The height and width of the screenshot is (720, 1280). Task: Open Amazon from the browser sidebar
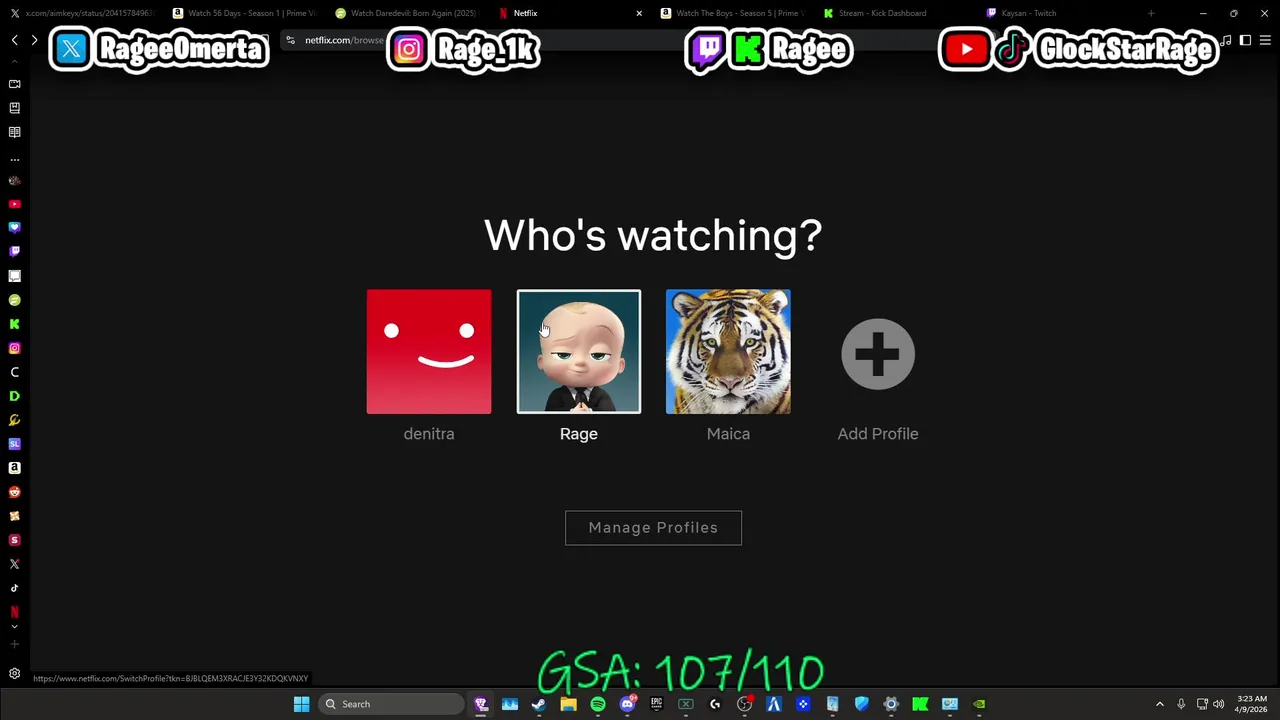pos(14,468)
